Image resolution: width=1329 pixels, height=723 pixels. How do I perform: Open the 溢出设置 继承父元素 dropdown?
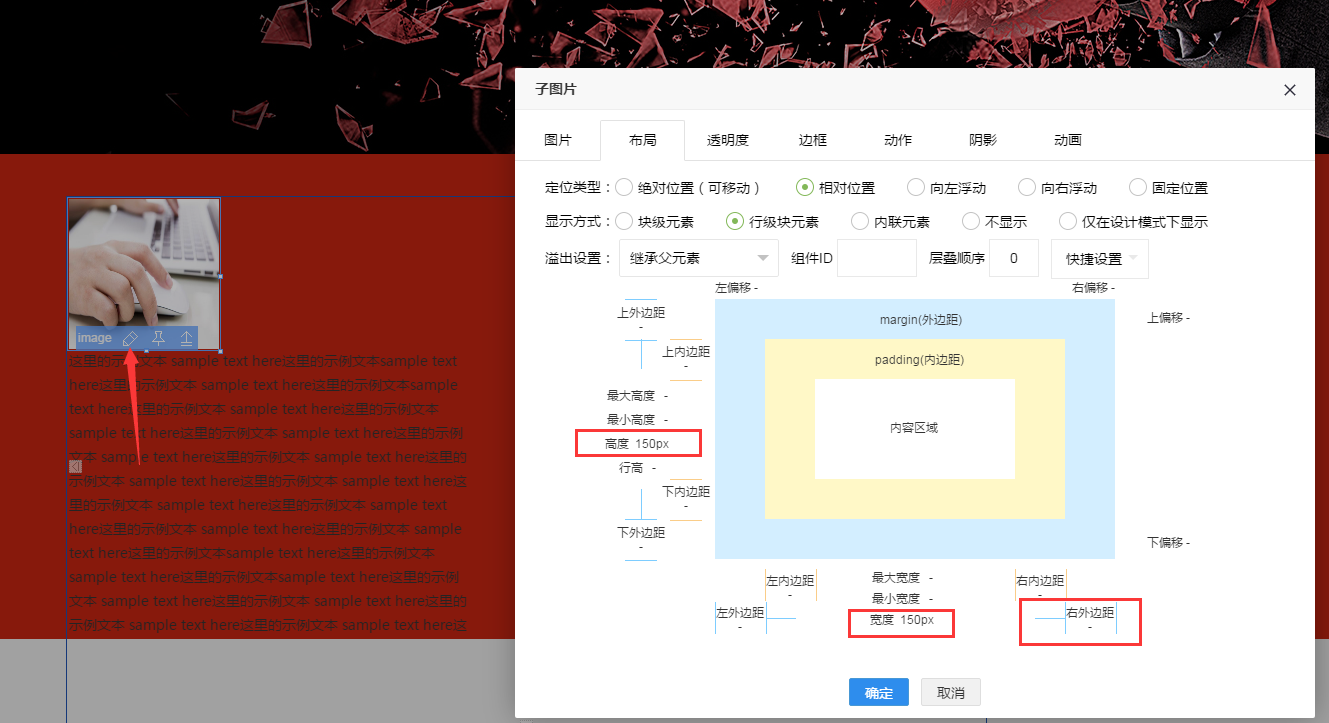click(x=698, y=258)
